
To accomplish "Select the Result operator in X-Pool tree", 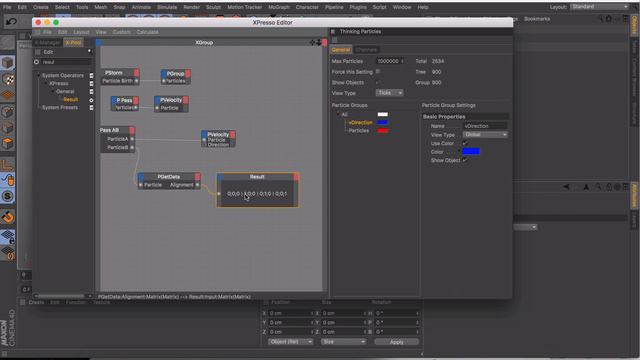I will (x=71, y=100).
